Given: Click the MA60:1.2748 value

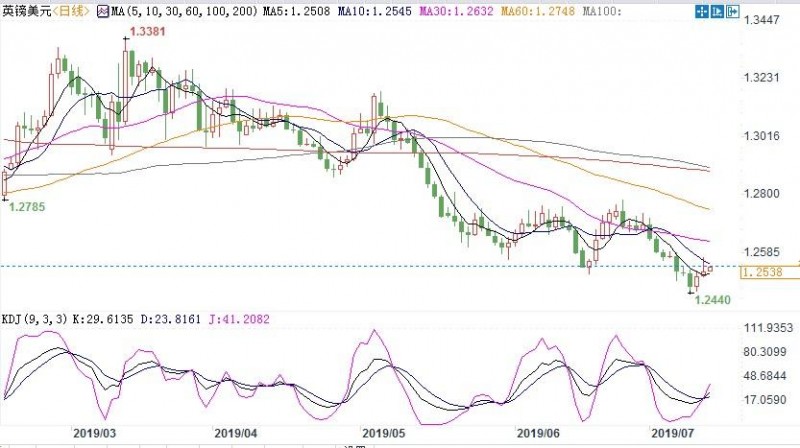Looking at the screenshot, I should click(x=538, y=11).
